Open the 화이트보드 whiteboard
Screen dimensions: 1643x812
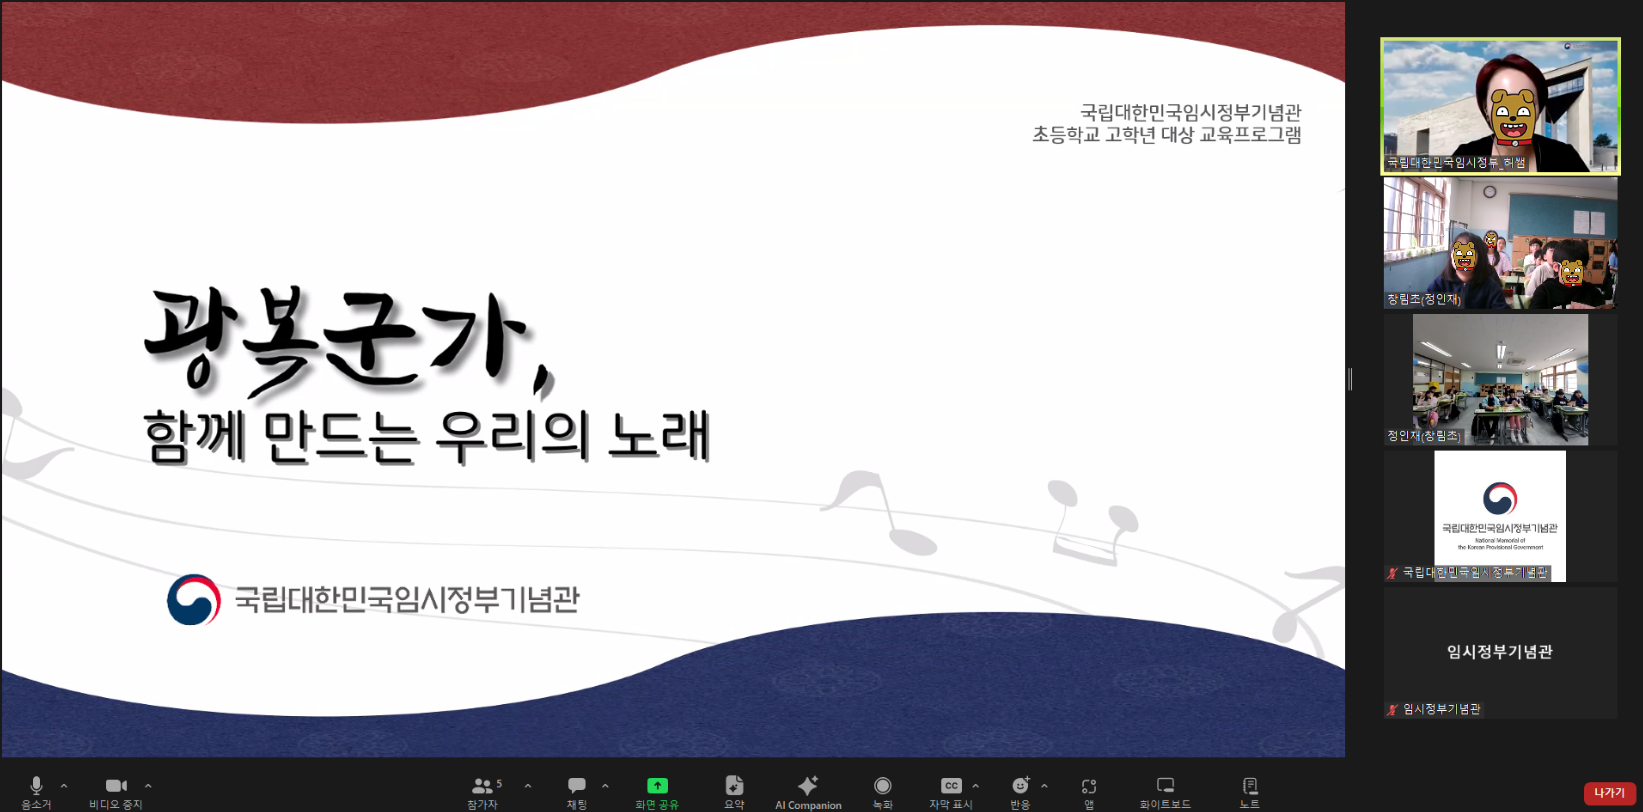1165,792
